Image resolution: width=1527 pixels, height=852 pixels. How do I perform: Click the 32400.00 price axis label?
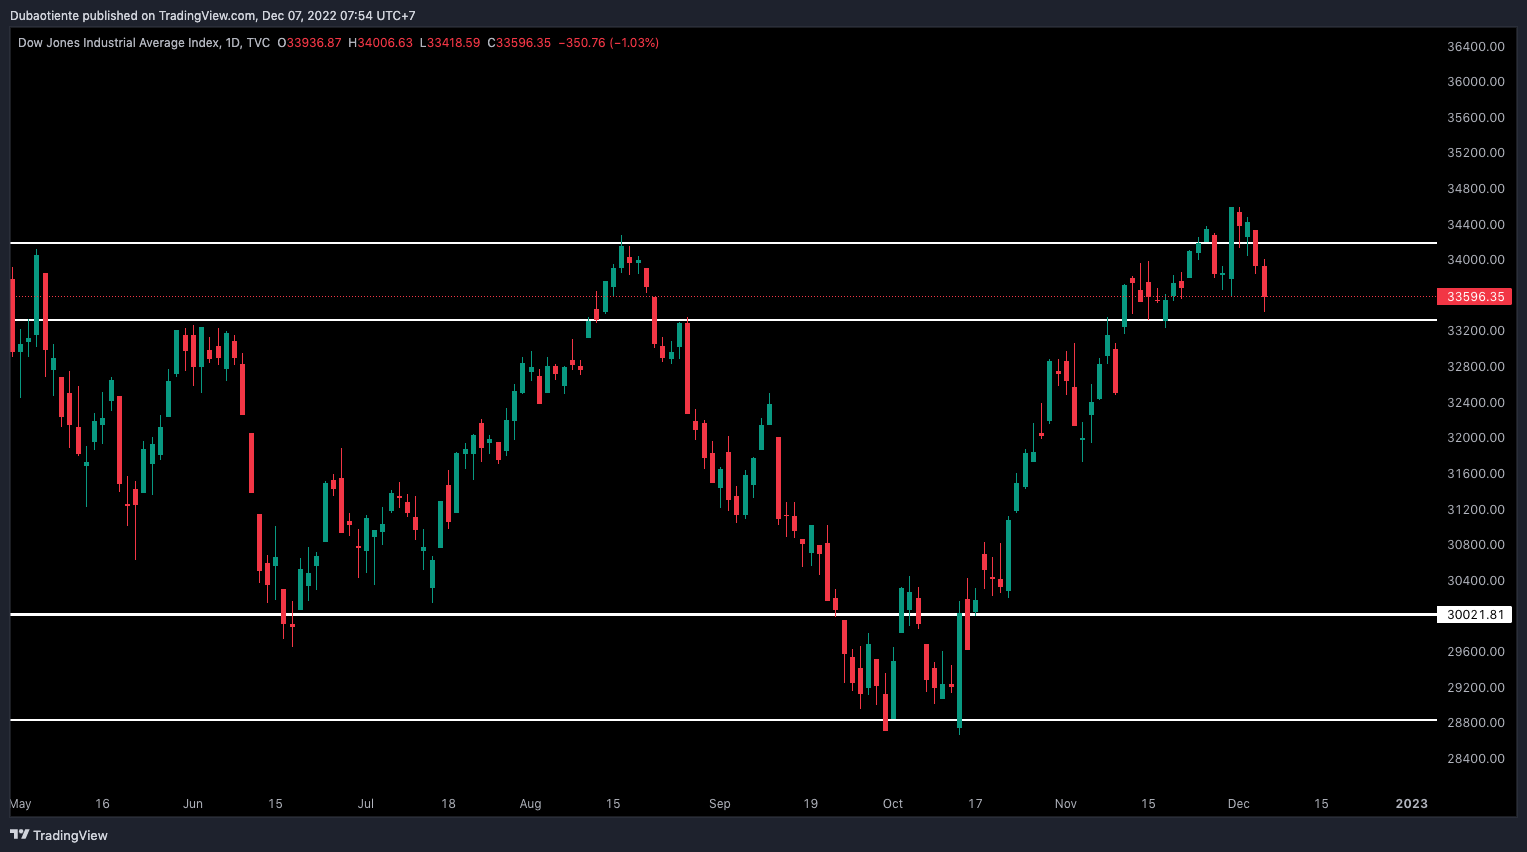[1475, 402]
